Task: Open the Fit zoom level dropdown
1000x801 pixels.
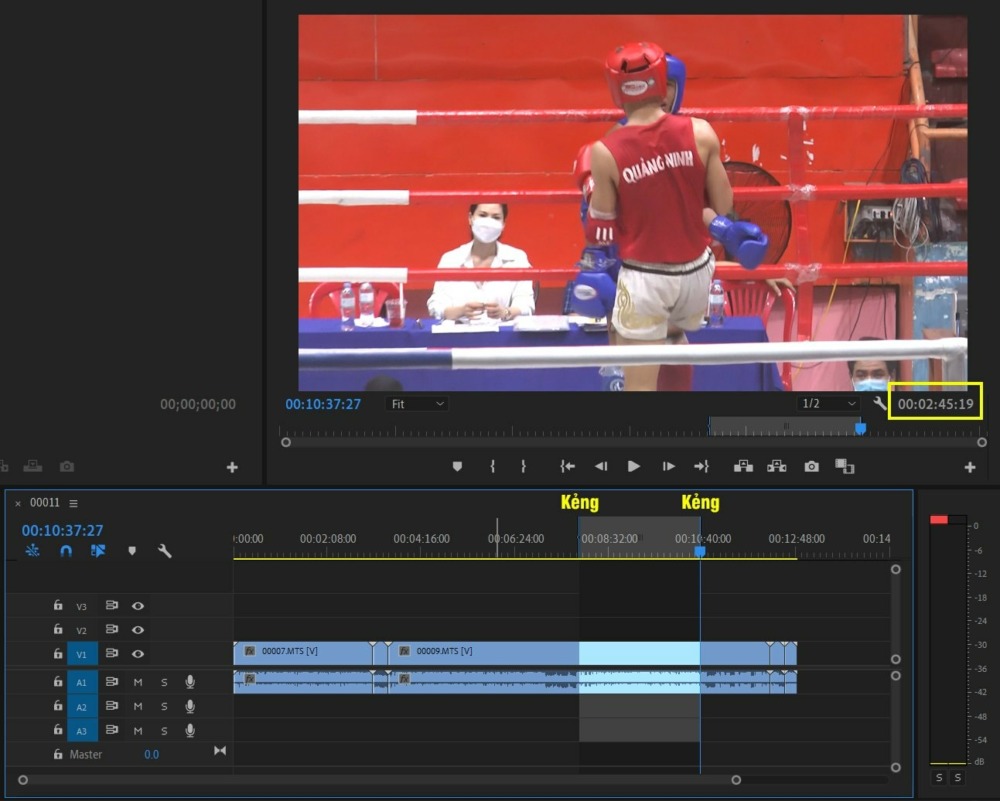Action: pyautogui.click(x=416, y=404)
